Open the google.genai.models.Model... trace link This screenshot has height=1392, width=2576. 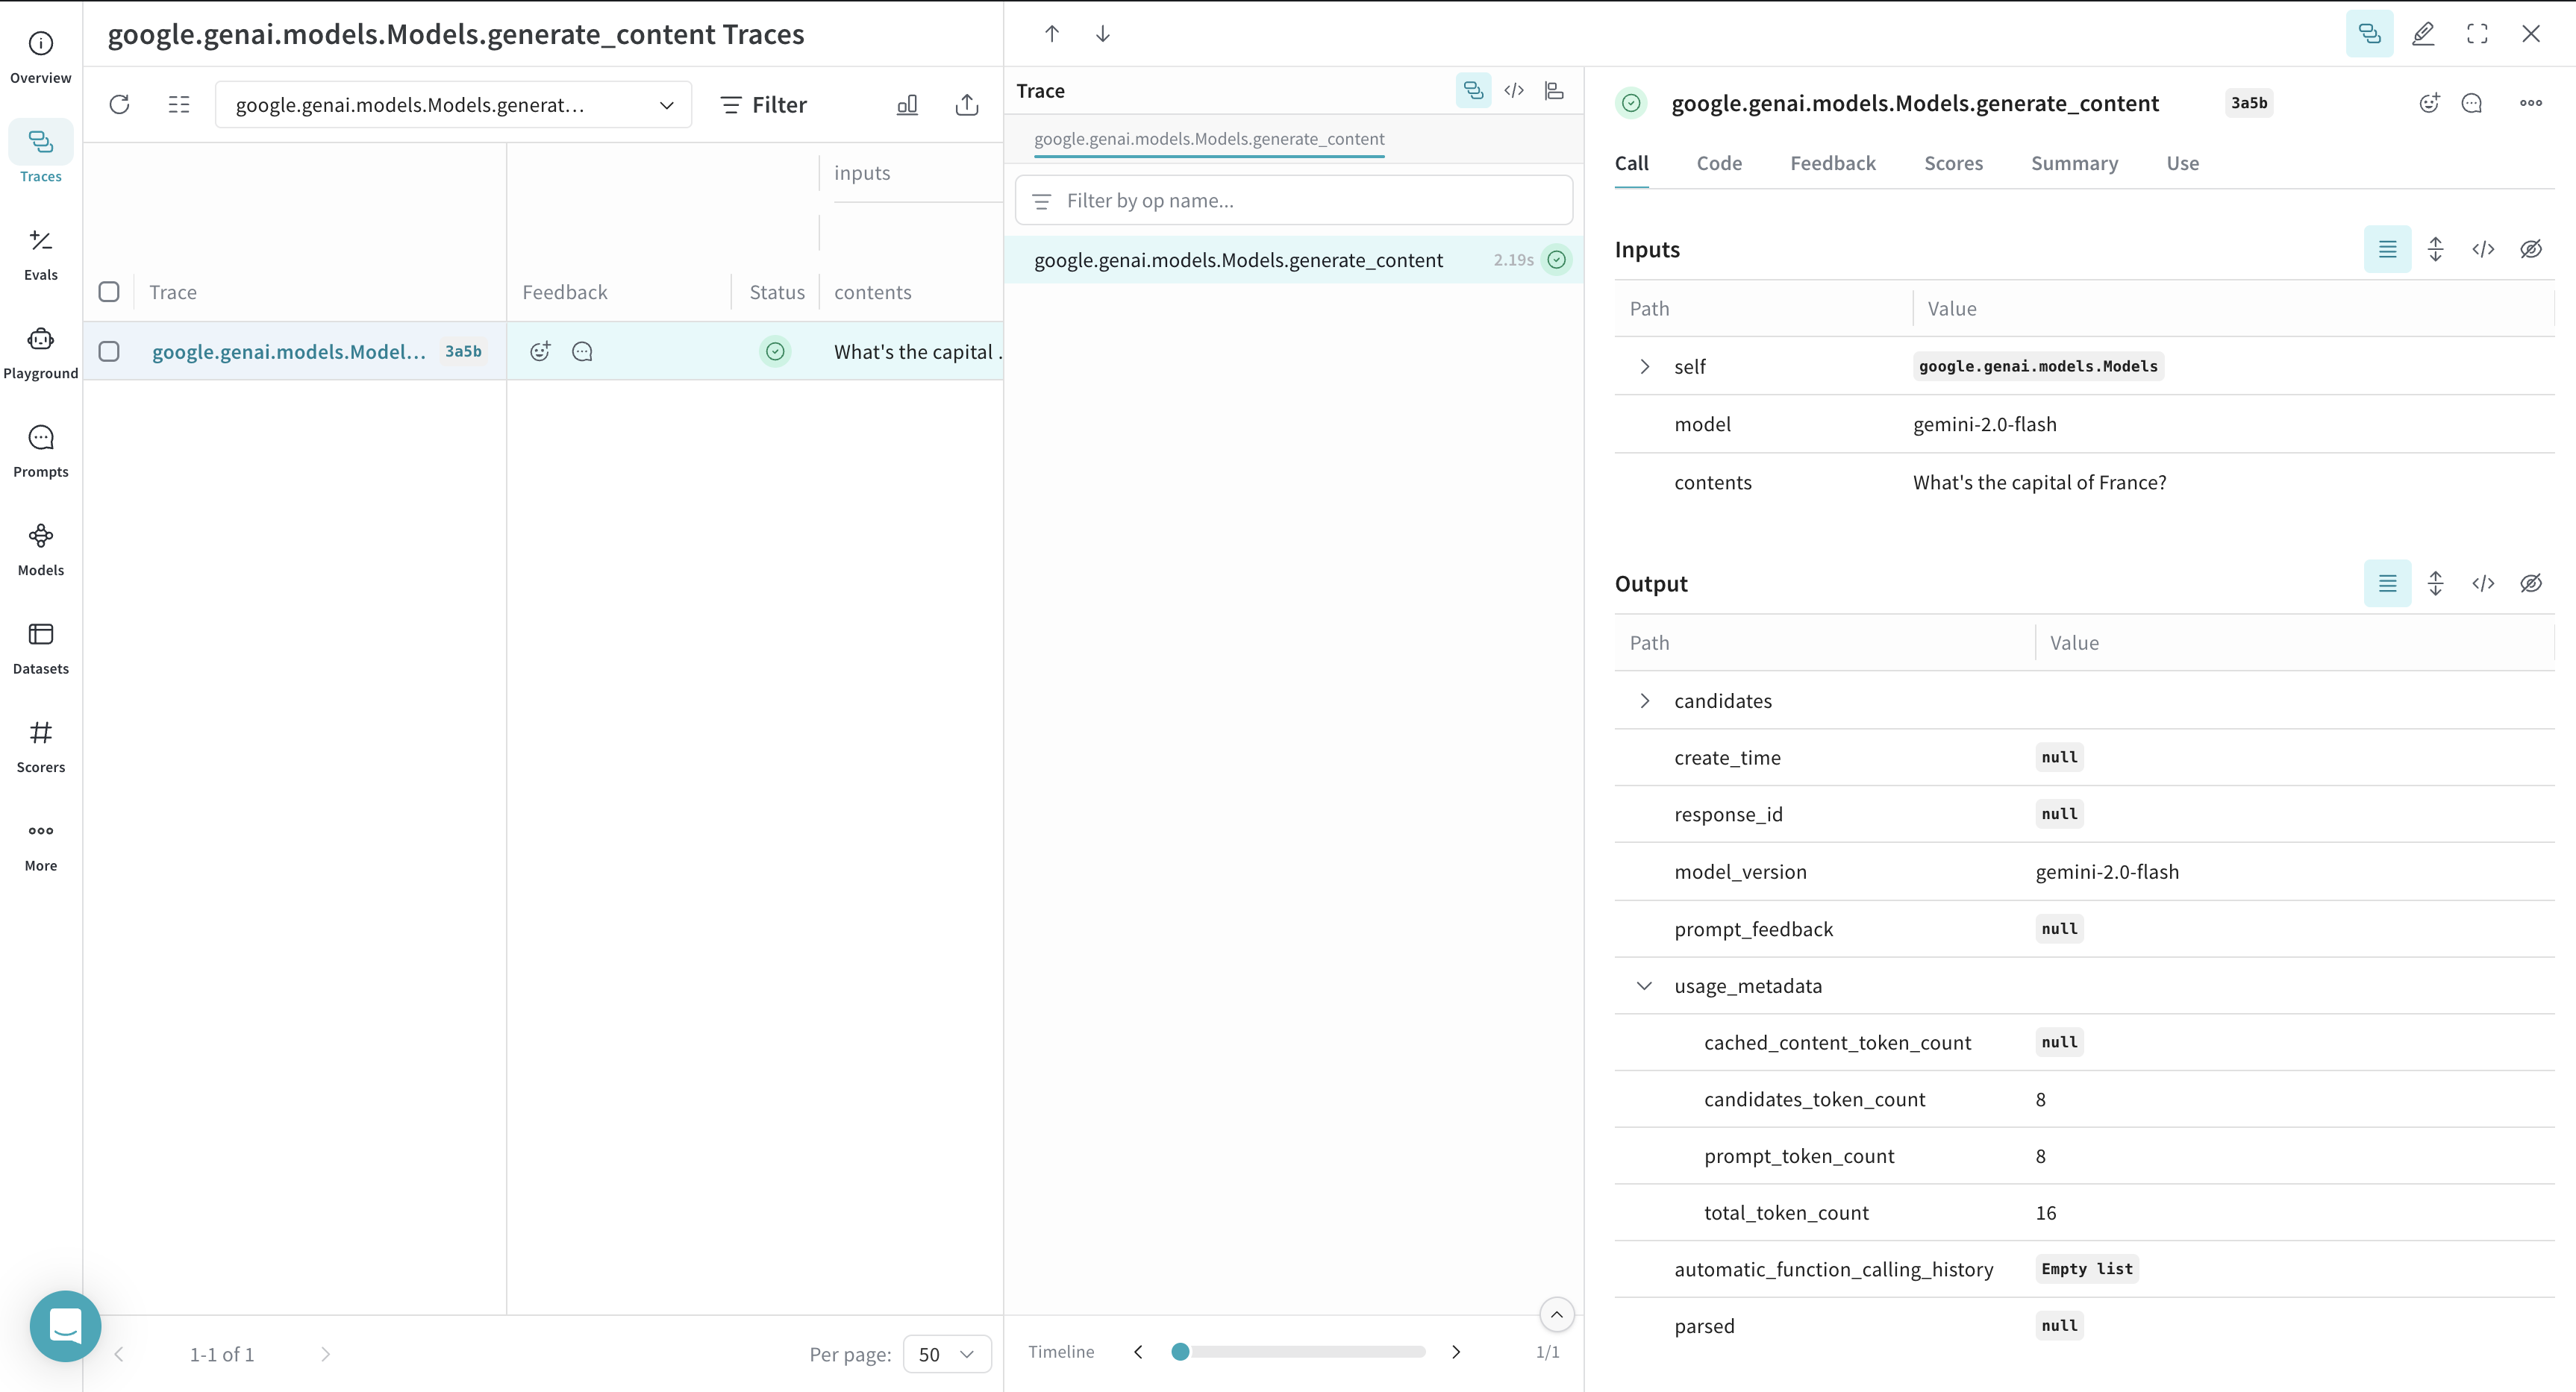click(x=289, y=351)
